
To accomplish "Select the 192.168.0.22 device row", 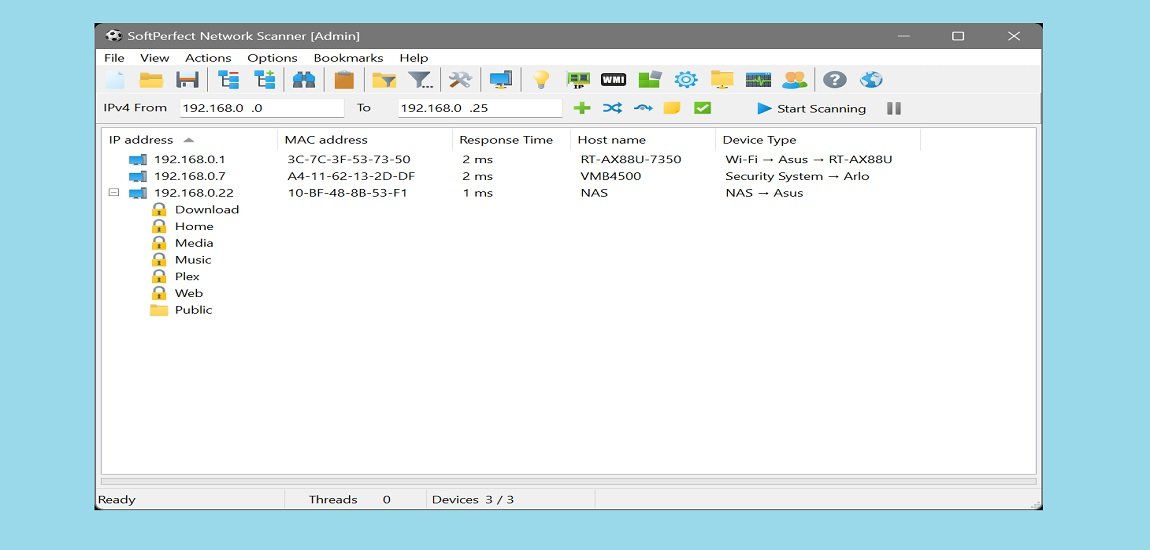I will [x=568, y=193].
